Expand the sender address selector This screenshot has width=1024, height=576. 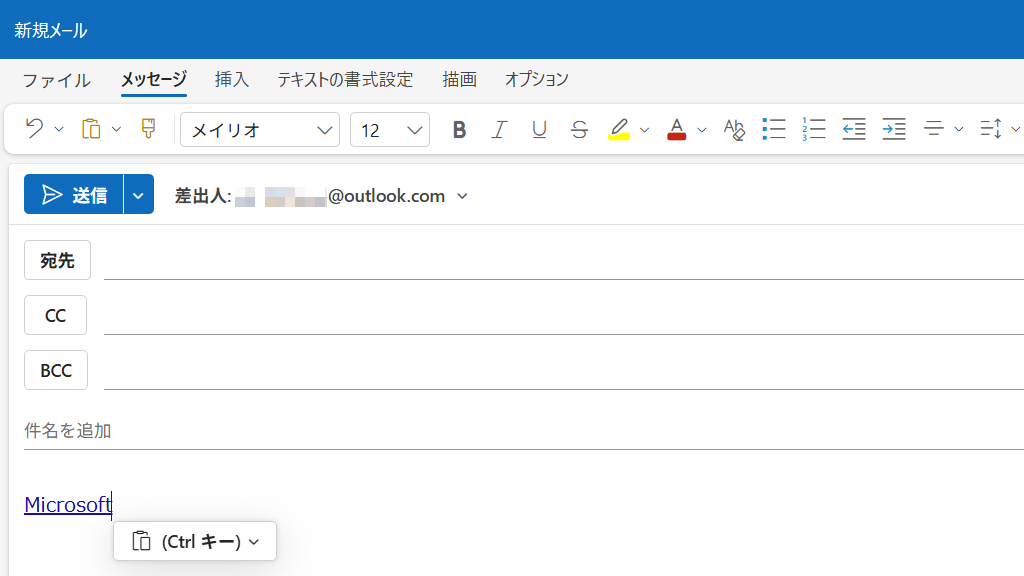(462, 196)
